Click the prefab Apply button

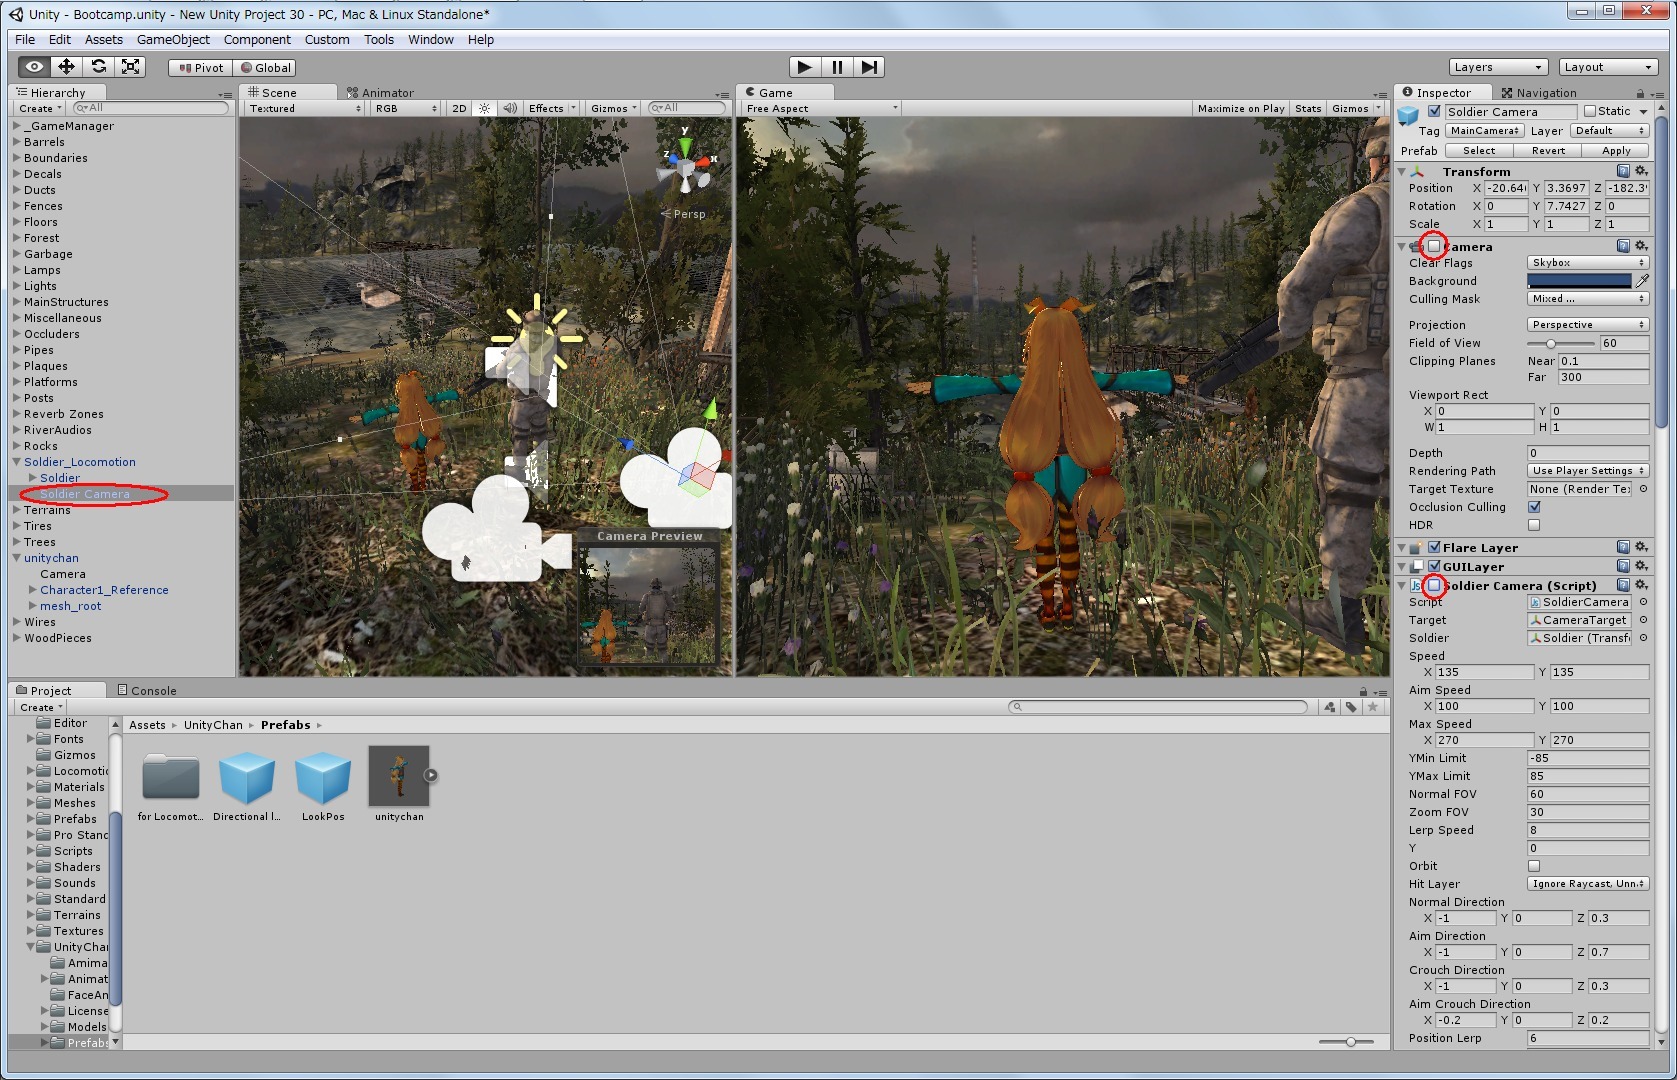click(x=1616, y=151)
